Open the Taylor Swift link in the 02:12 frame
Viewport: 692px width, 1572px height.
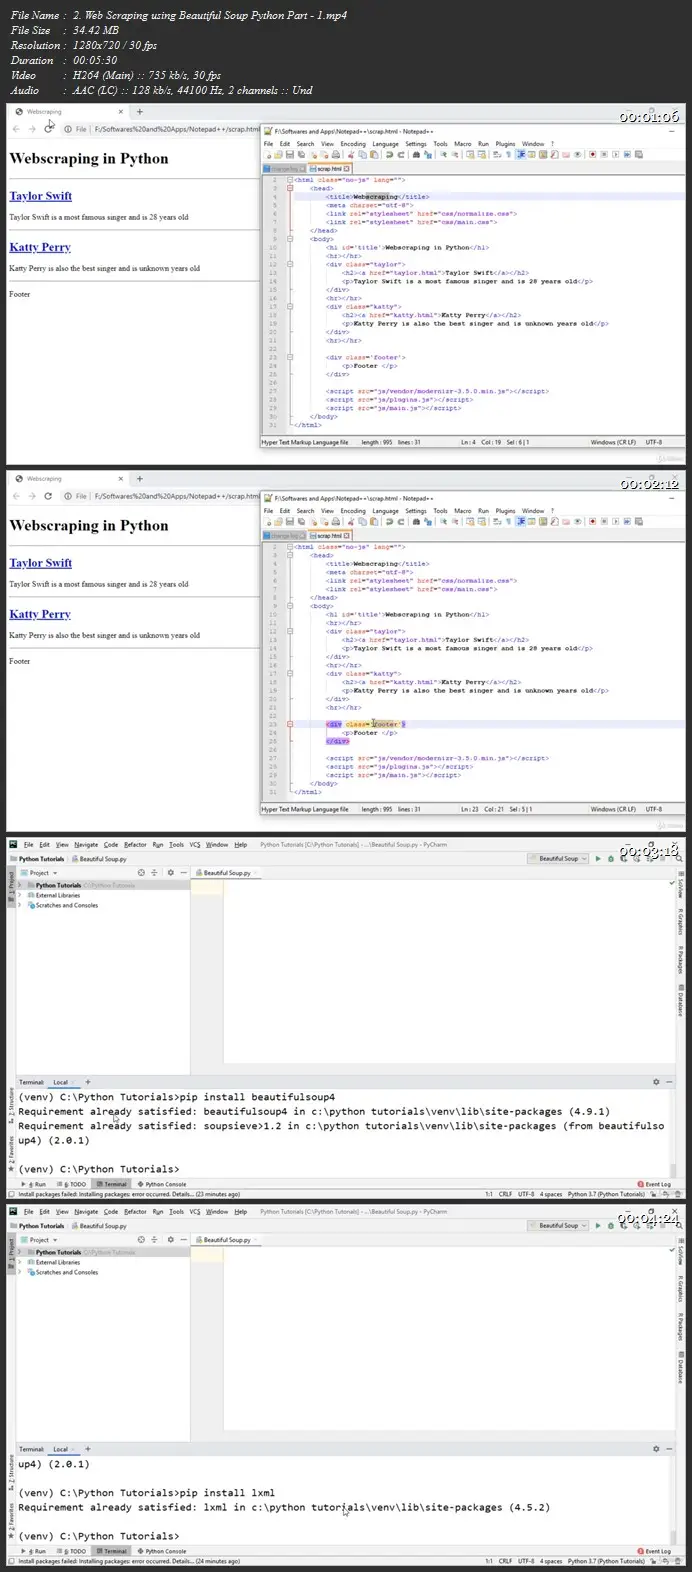(40, 563)
